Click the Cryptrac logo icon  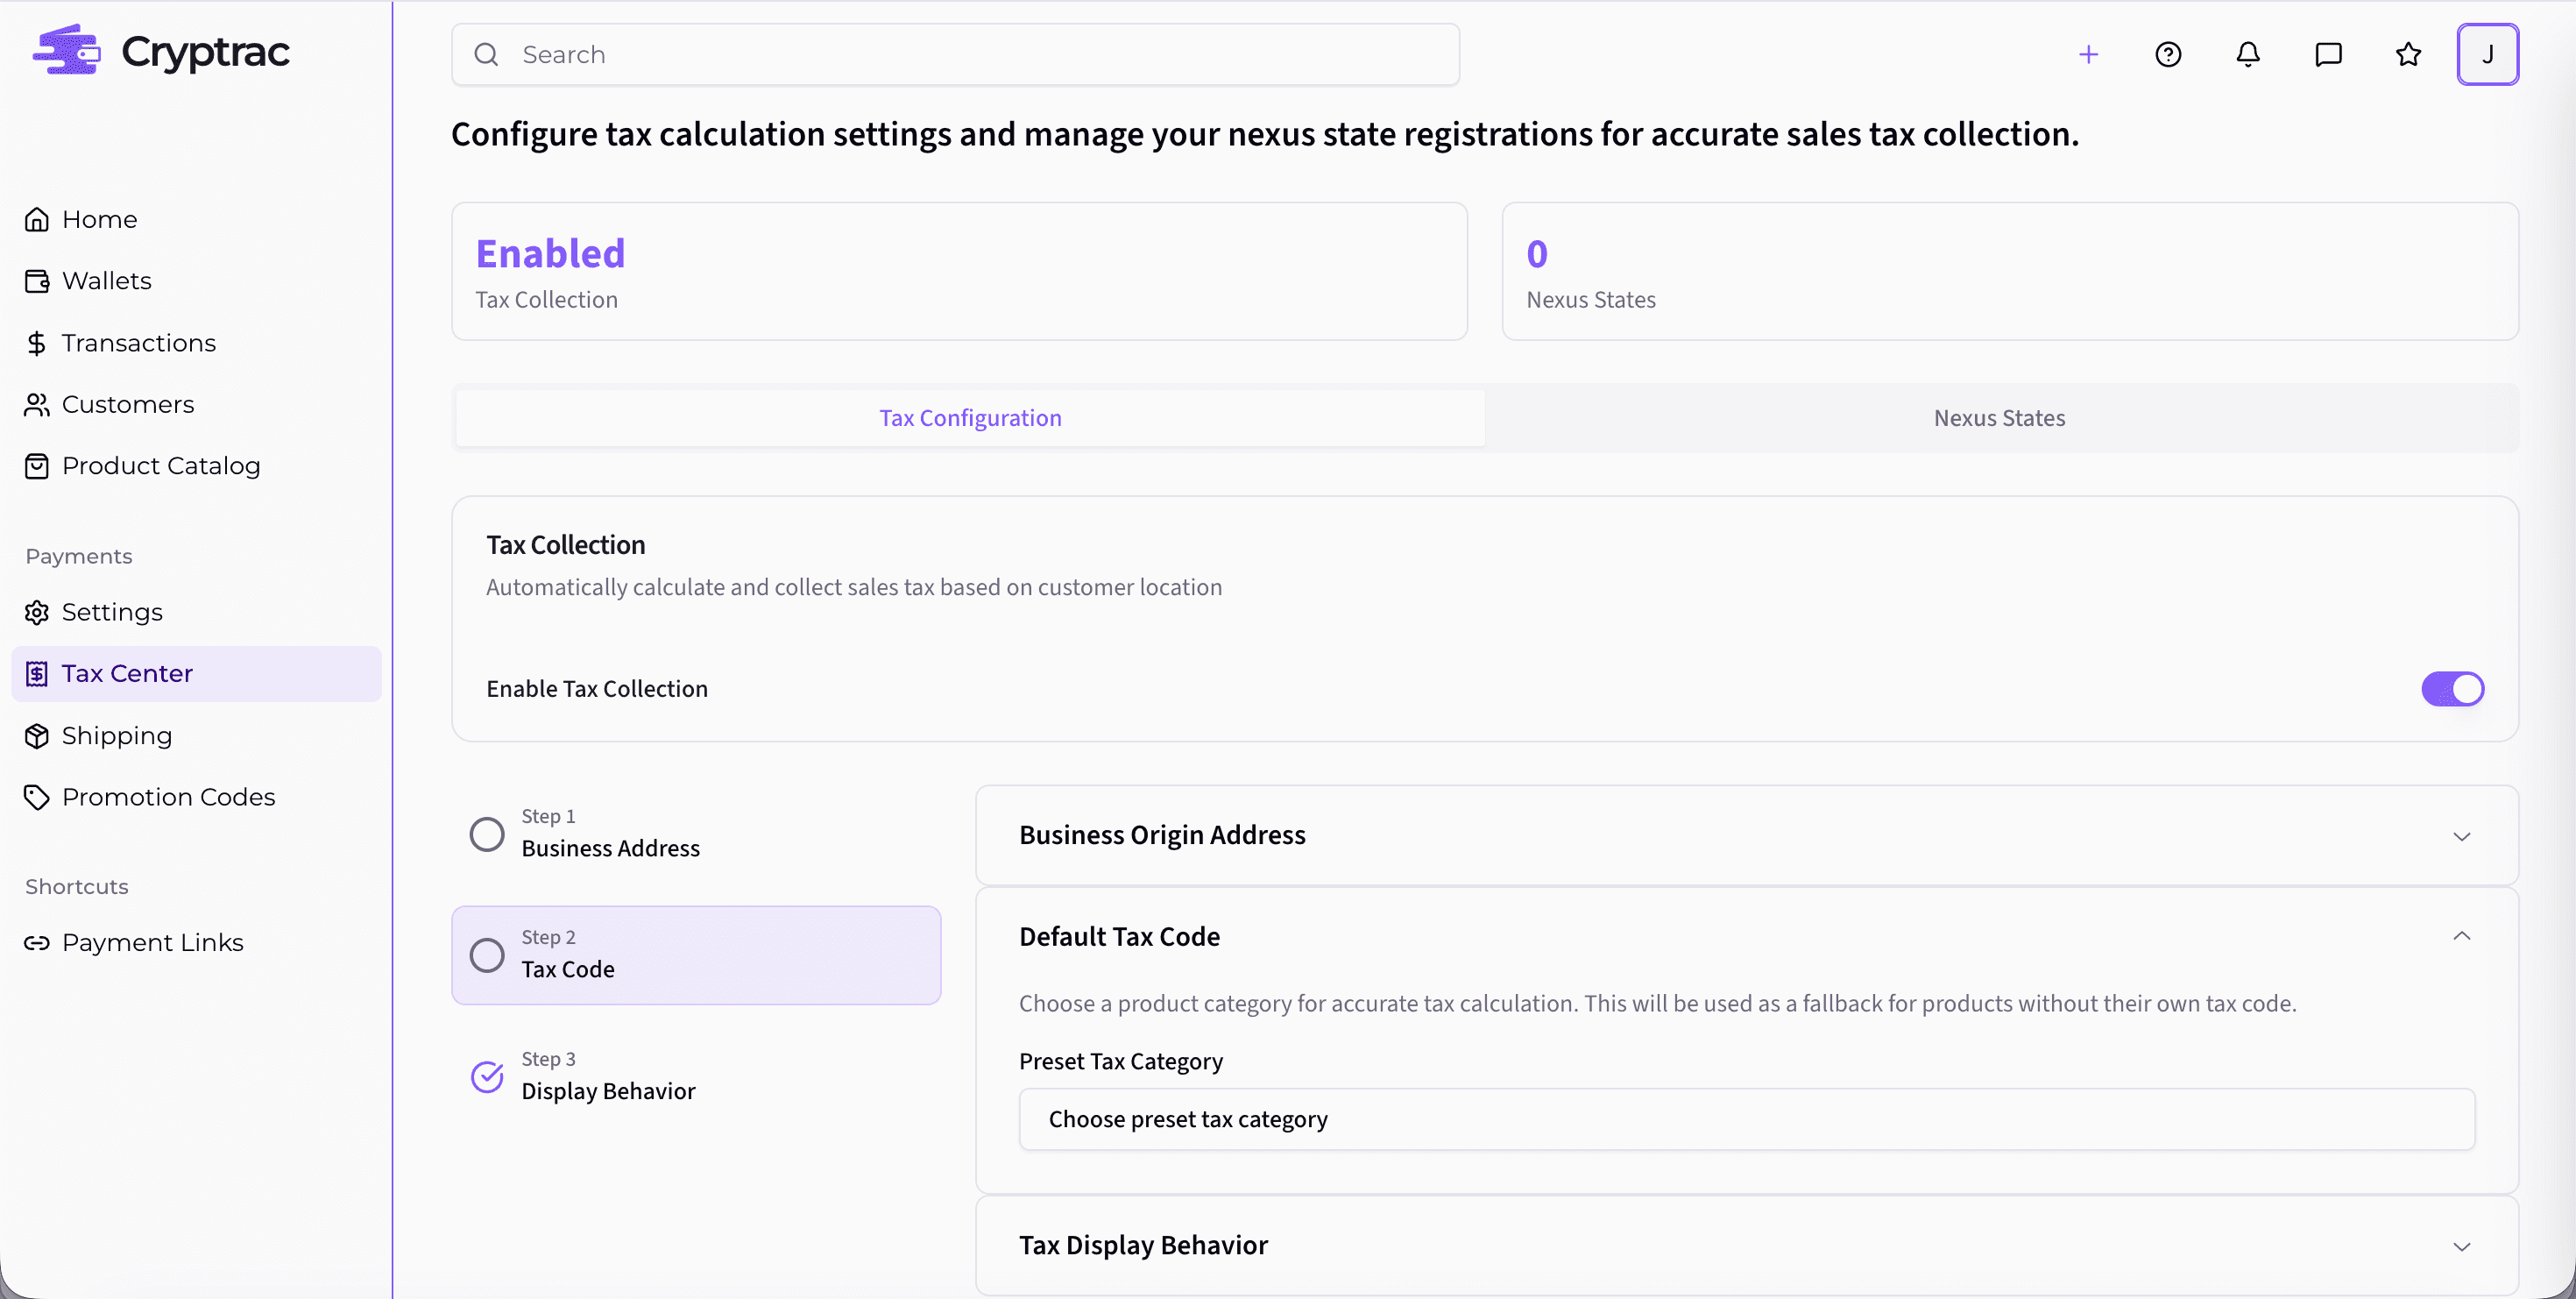66,48
